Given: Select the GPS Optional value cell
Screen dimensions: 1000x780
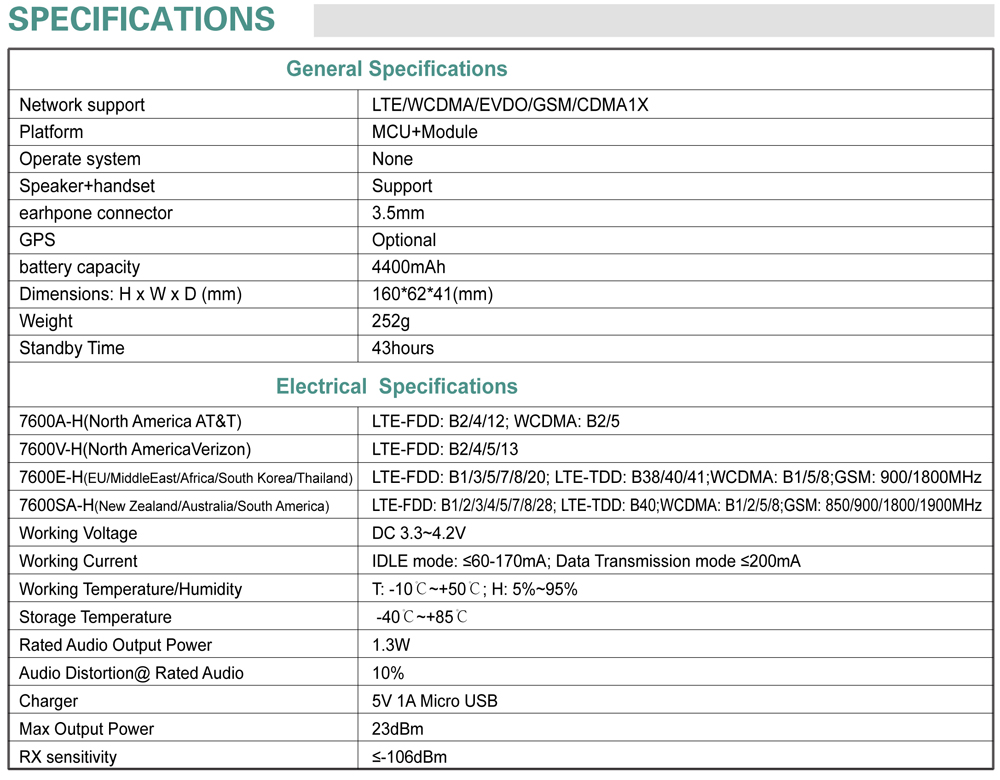Looking at the screenshot, I should pos(404,240).
